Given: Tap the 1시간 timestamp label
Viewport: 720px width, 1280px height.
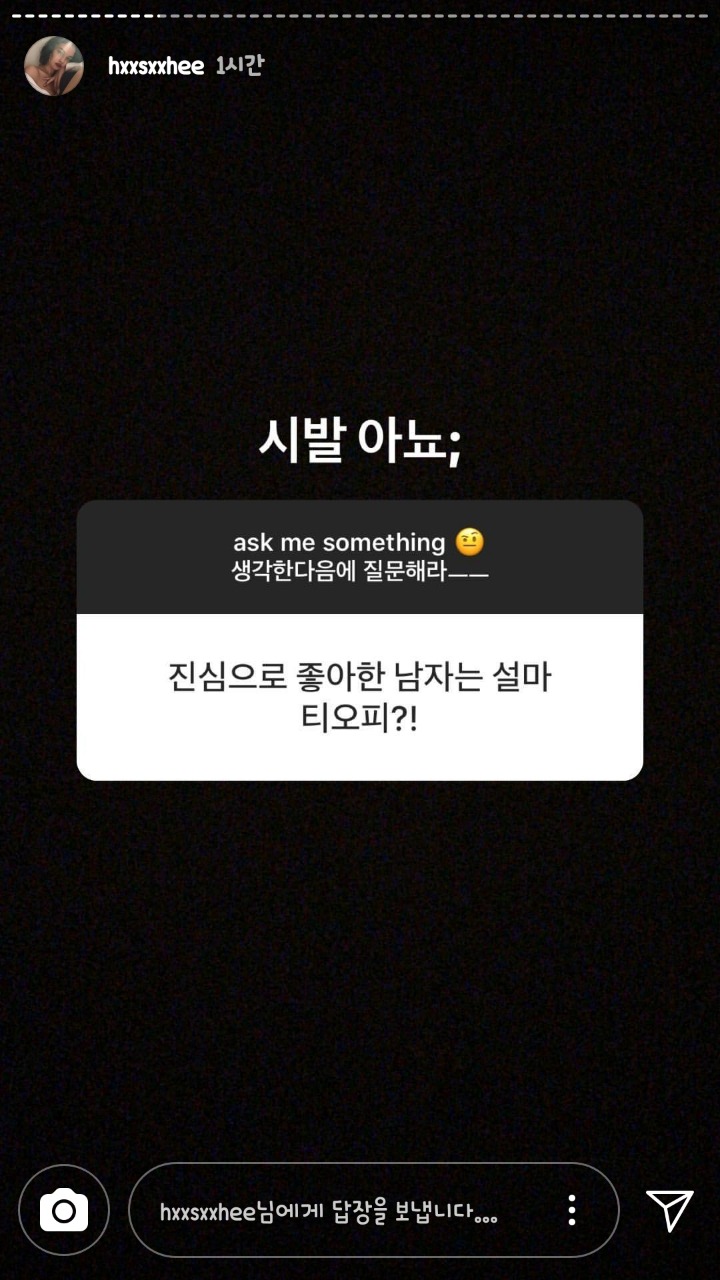Looking at the screenshot, I should (239, 66).
